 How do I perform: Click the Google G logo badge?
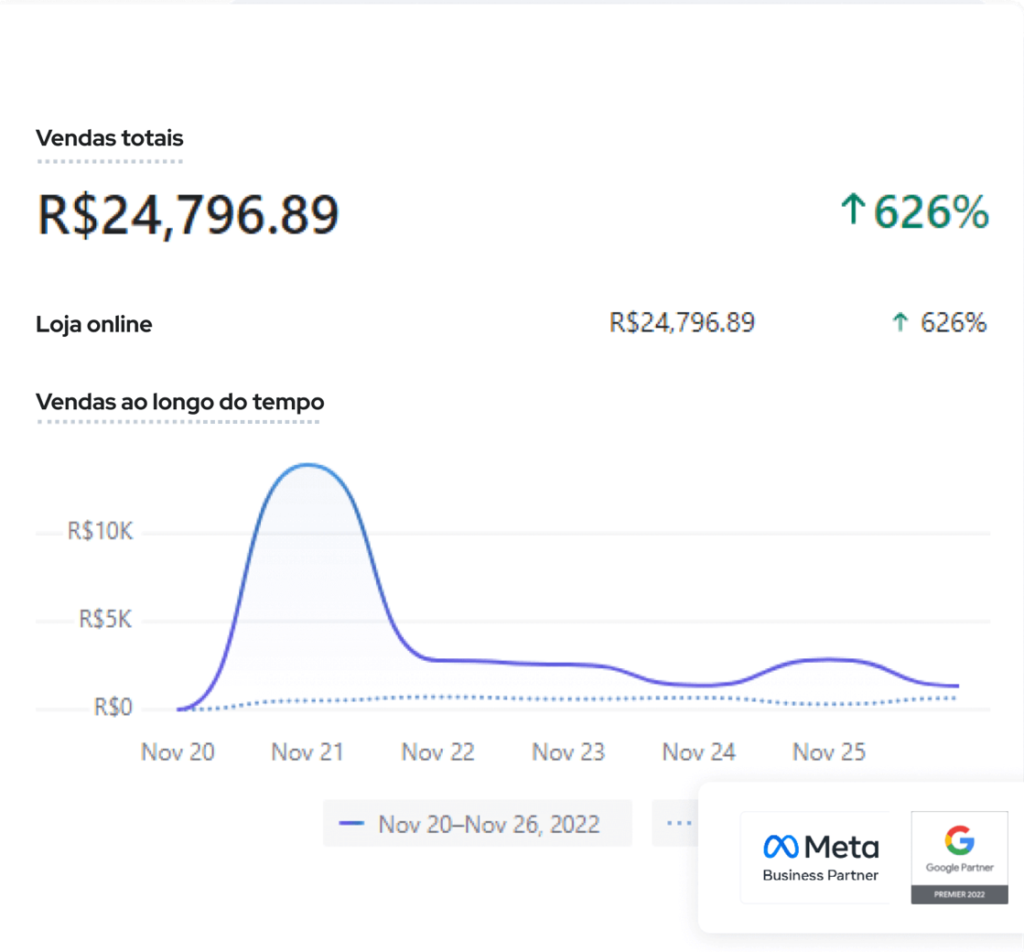[x=959, y=840]
